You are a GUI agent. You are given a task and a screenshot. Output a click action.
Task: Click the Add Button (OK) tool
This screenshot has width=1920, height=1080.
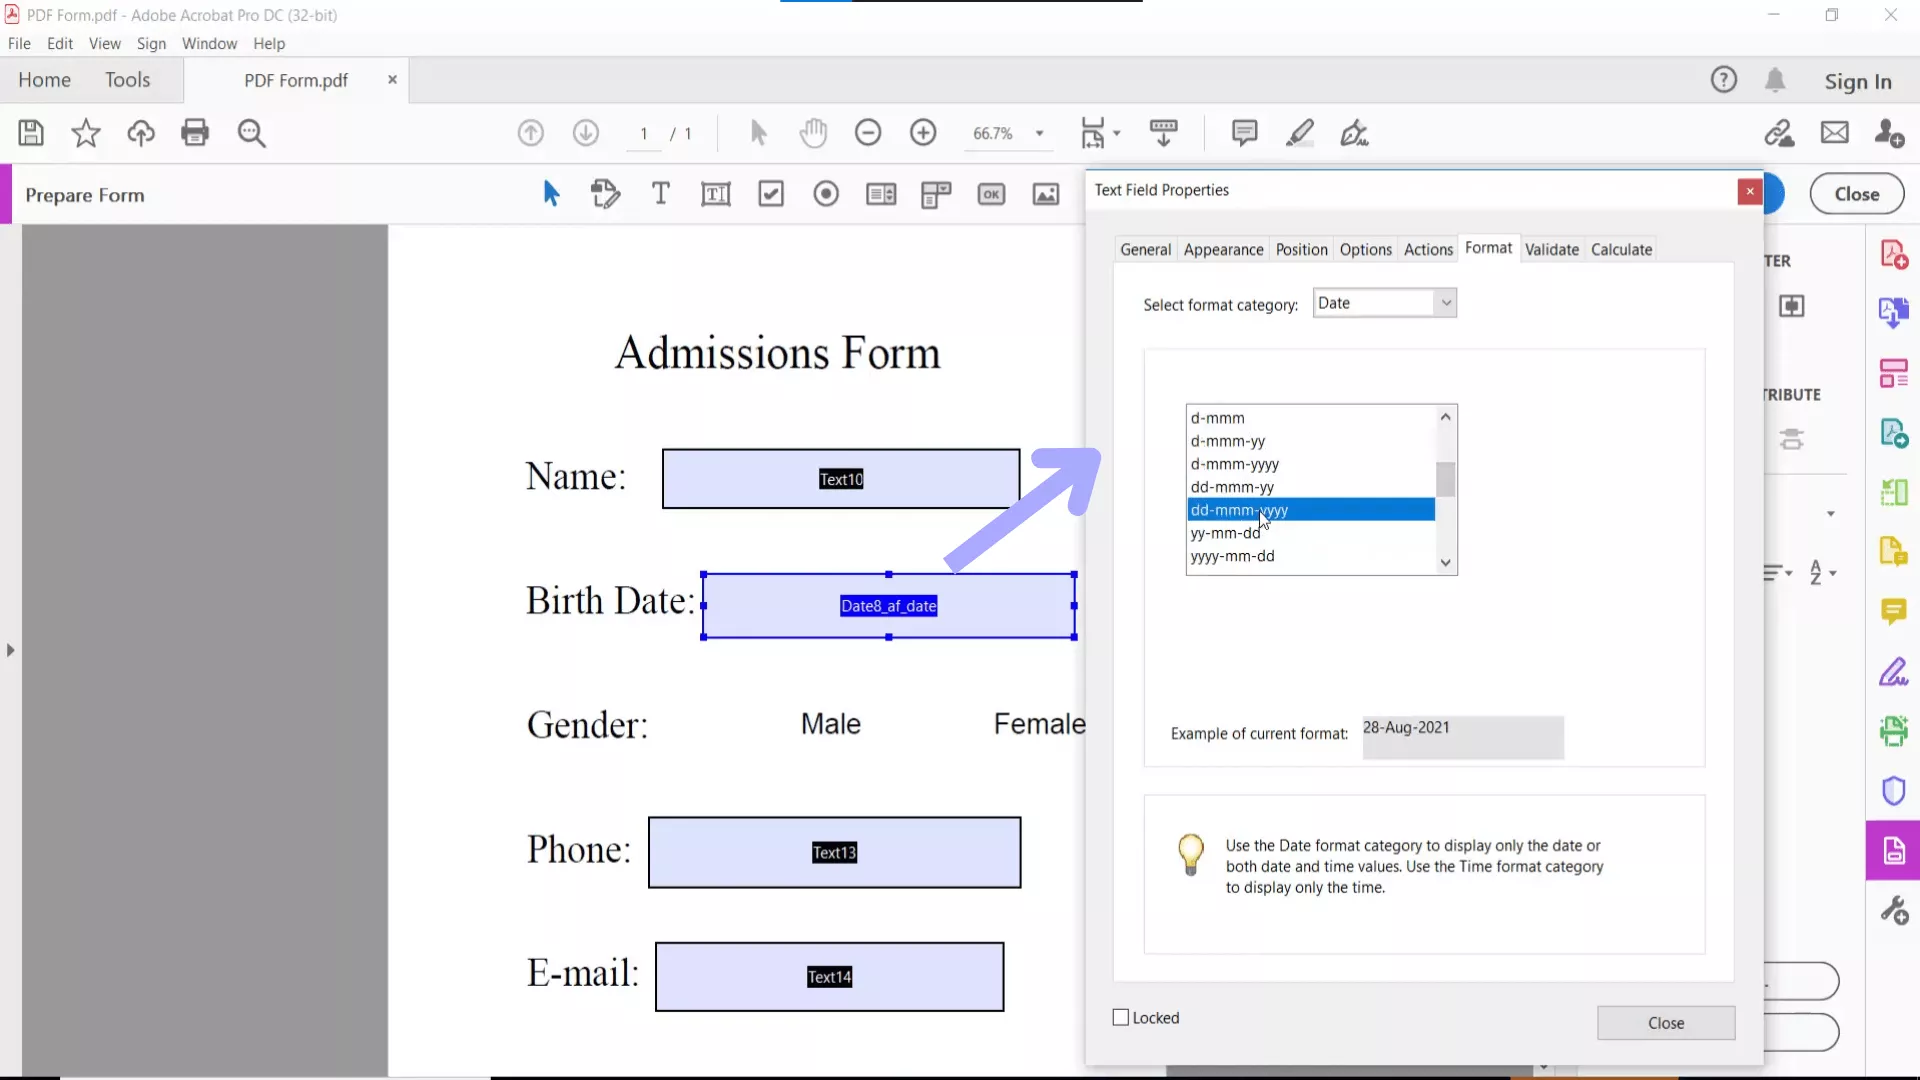991,194
